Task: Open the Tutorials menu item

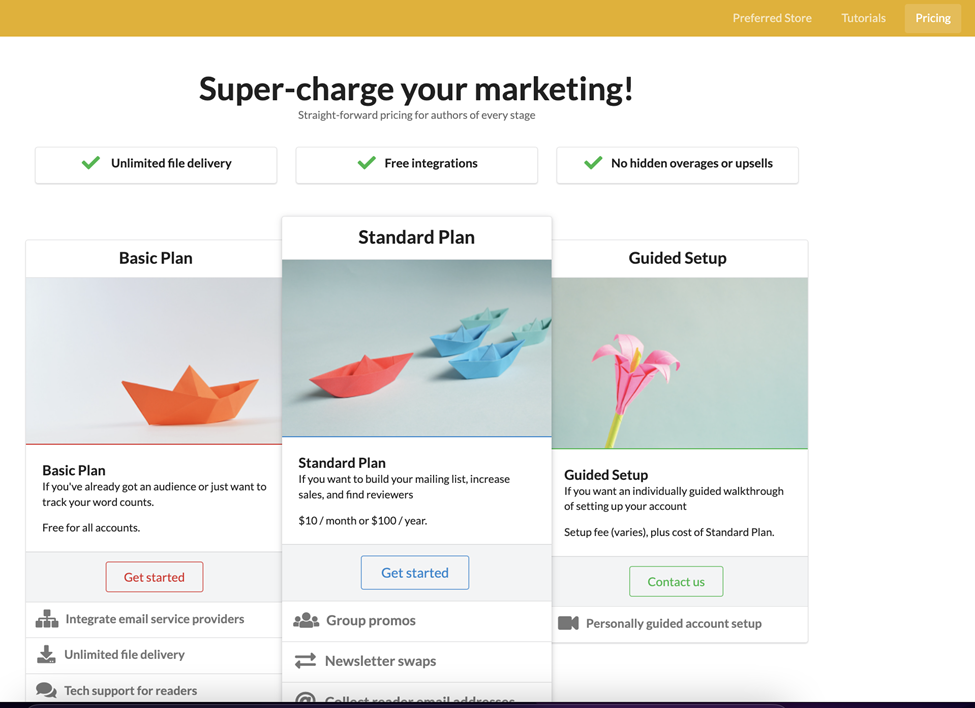Action: pos(863,18)
